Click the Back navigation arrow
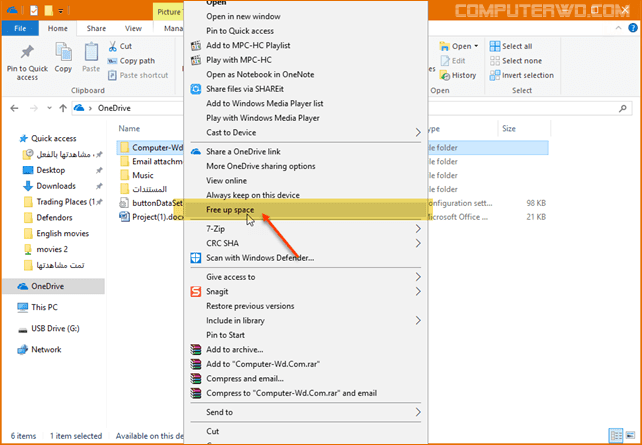This screenshot has height=445, width=642. click(x=14, y=108)
